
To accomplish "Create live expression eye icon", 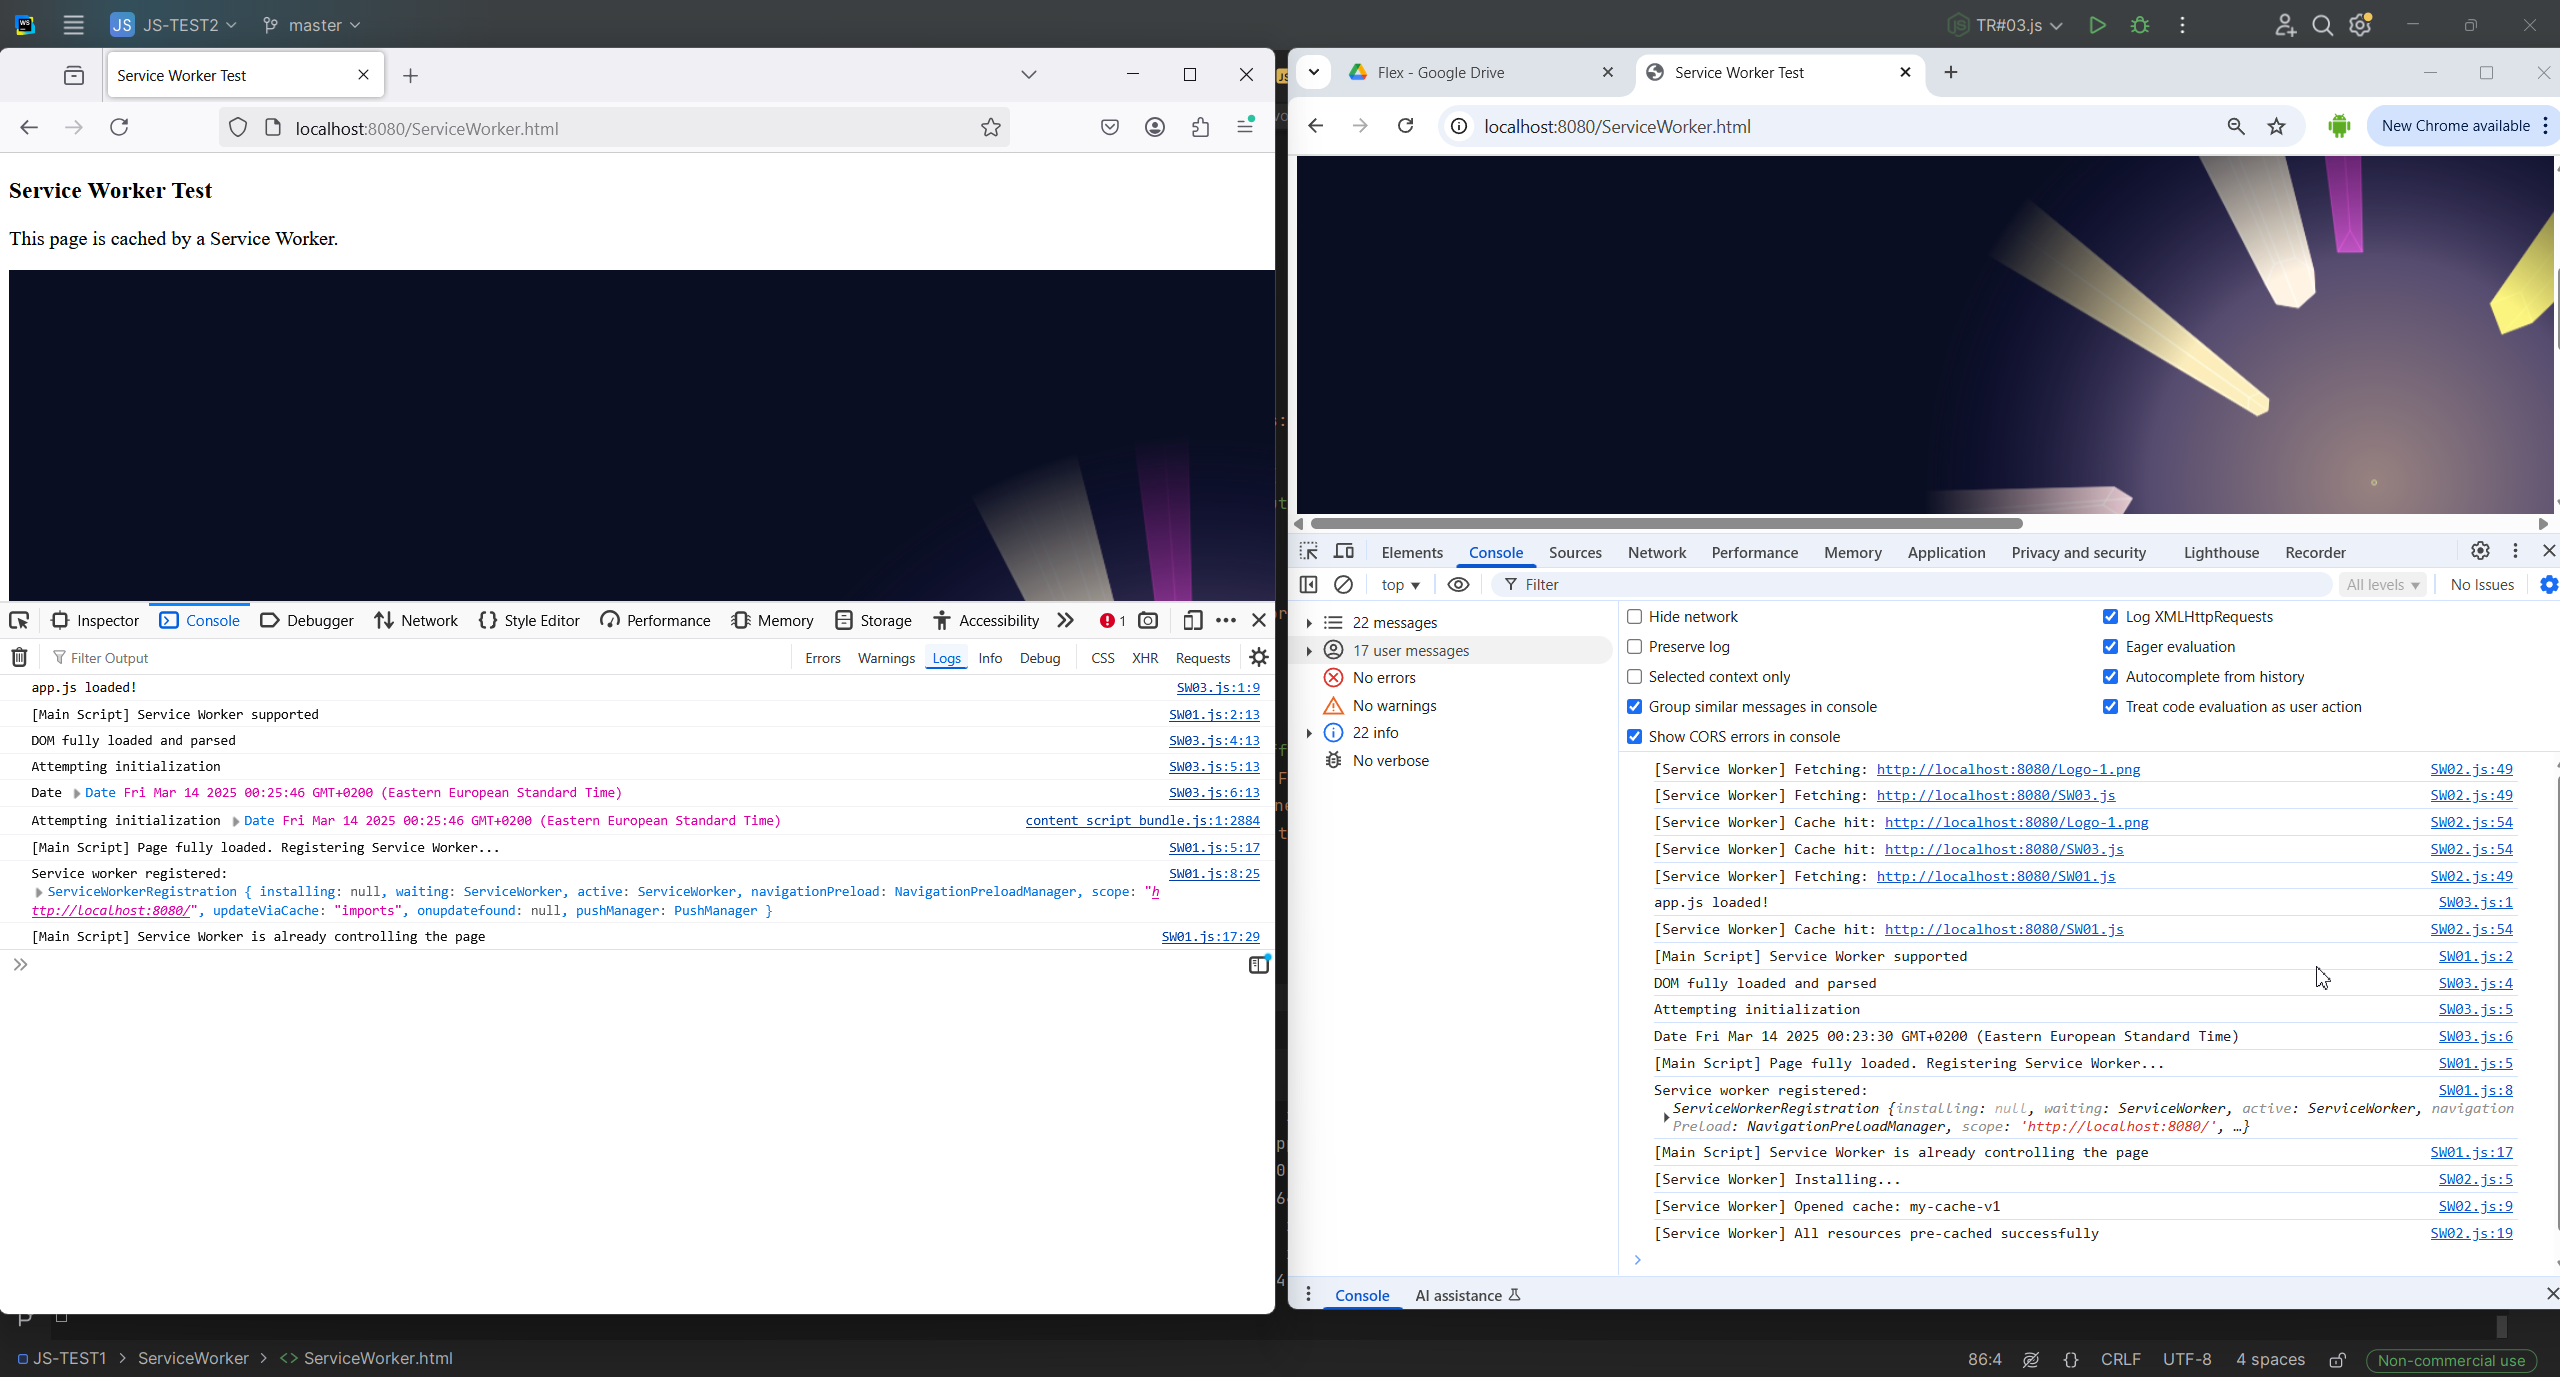I will 1458,584.
